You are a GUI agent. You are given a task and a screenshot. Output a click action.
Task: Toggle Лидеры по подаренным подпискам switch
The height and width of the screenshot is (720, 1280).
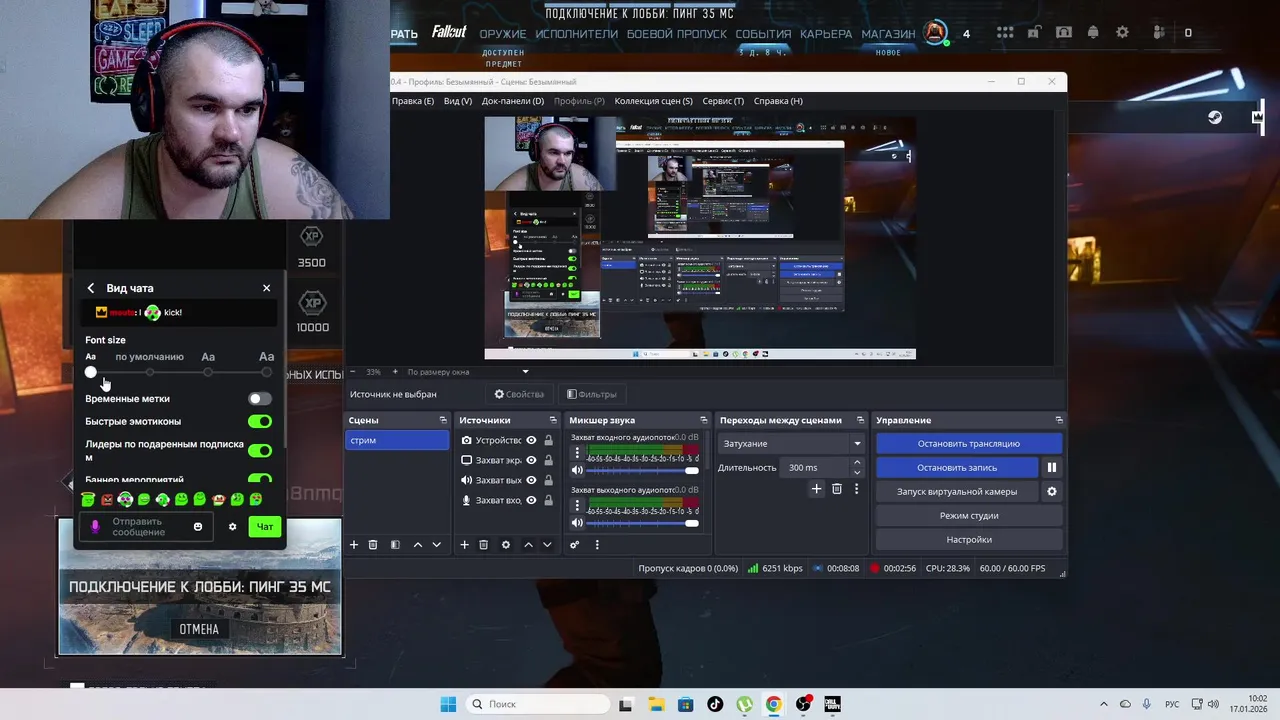coord(260,451)
